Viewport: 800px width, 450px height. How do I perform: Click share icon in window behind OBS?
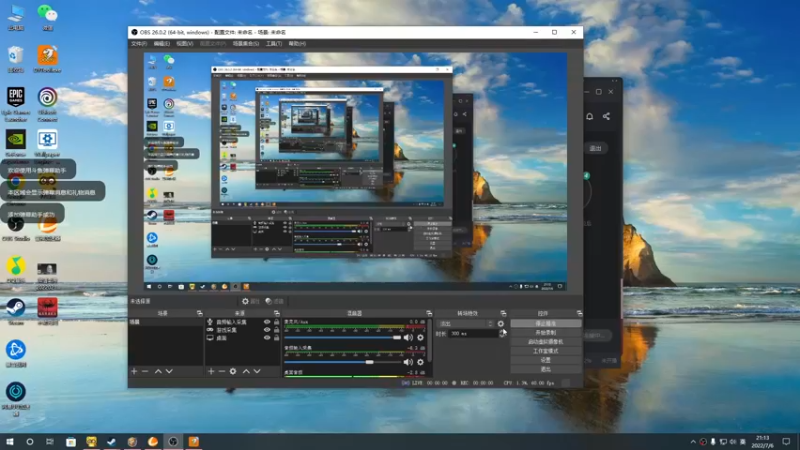pyautogui.click(x=606, y=116)
